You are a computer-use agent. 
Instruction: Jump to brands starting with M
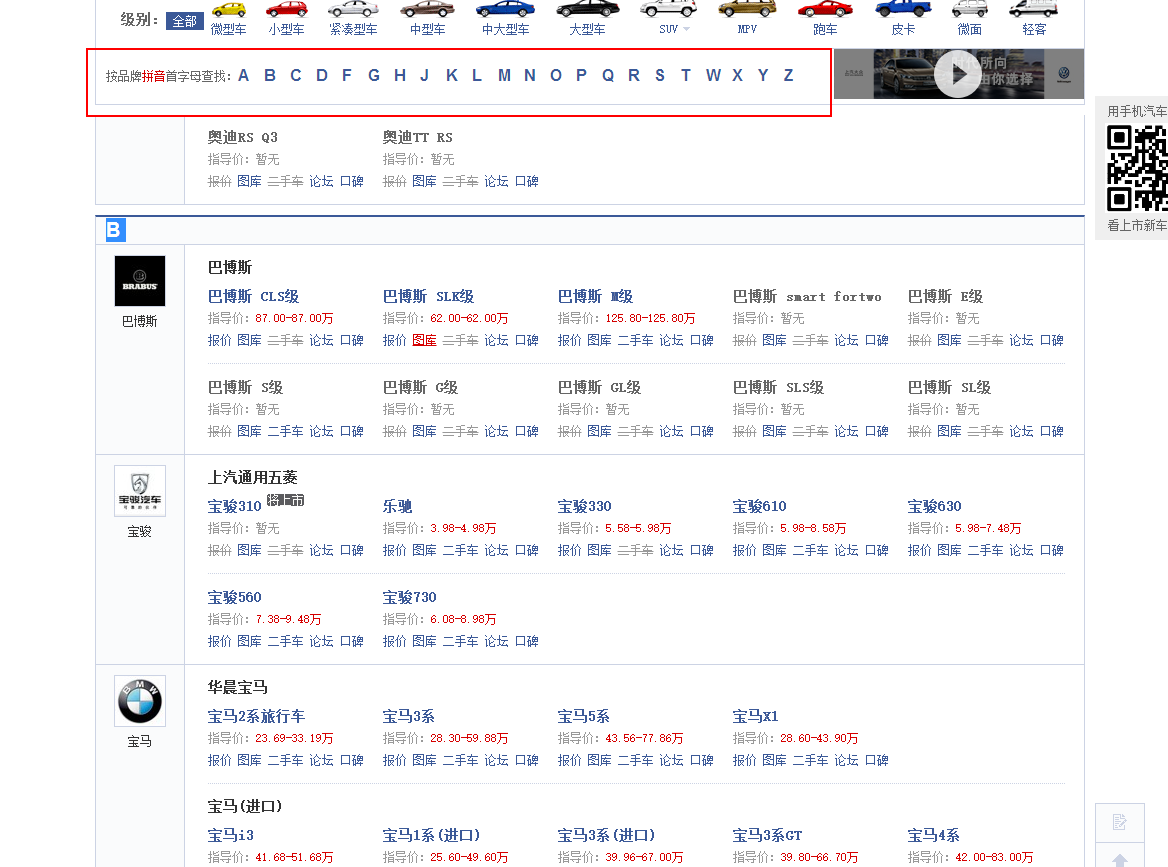[504, 75]
